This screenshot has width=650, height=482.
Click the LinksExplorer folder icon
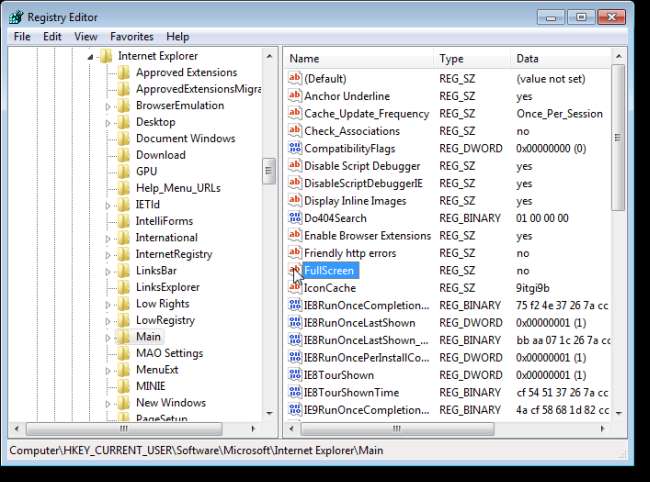pyautogui.click(x=124, y=287)
